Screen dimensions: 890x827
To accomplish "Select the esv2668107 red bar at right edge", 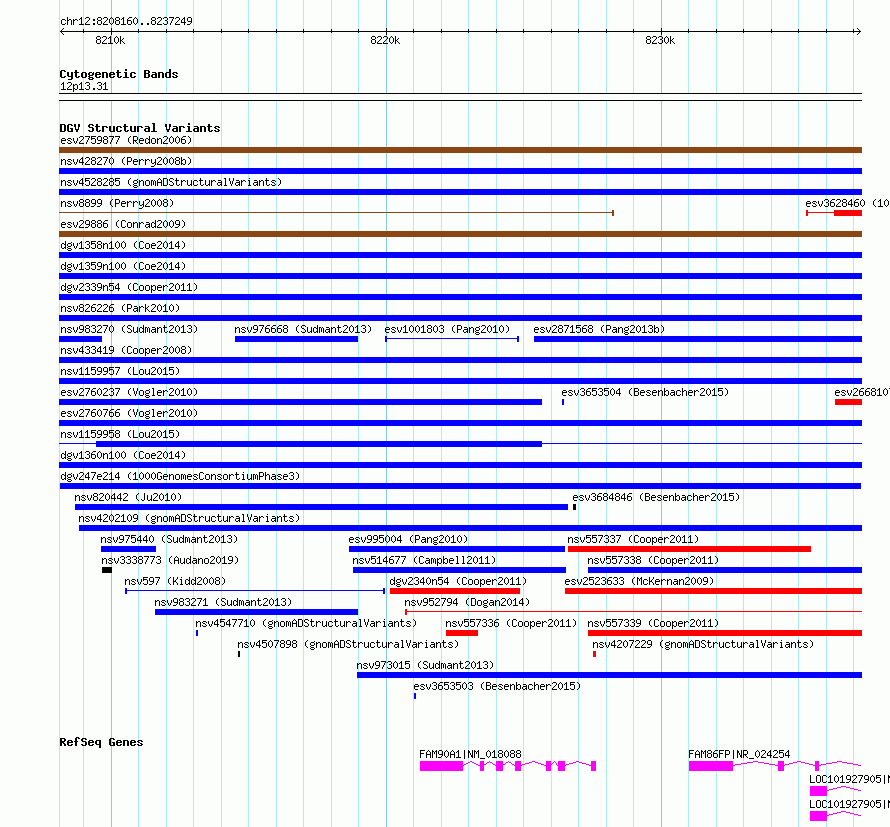I will tap(848, 402).
